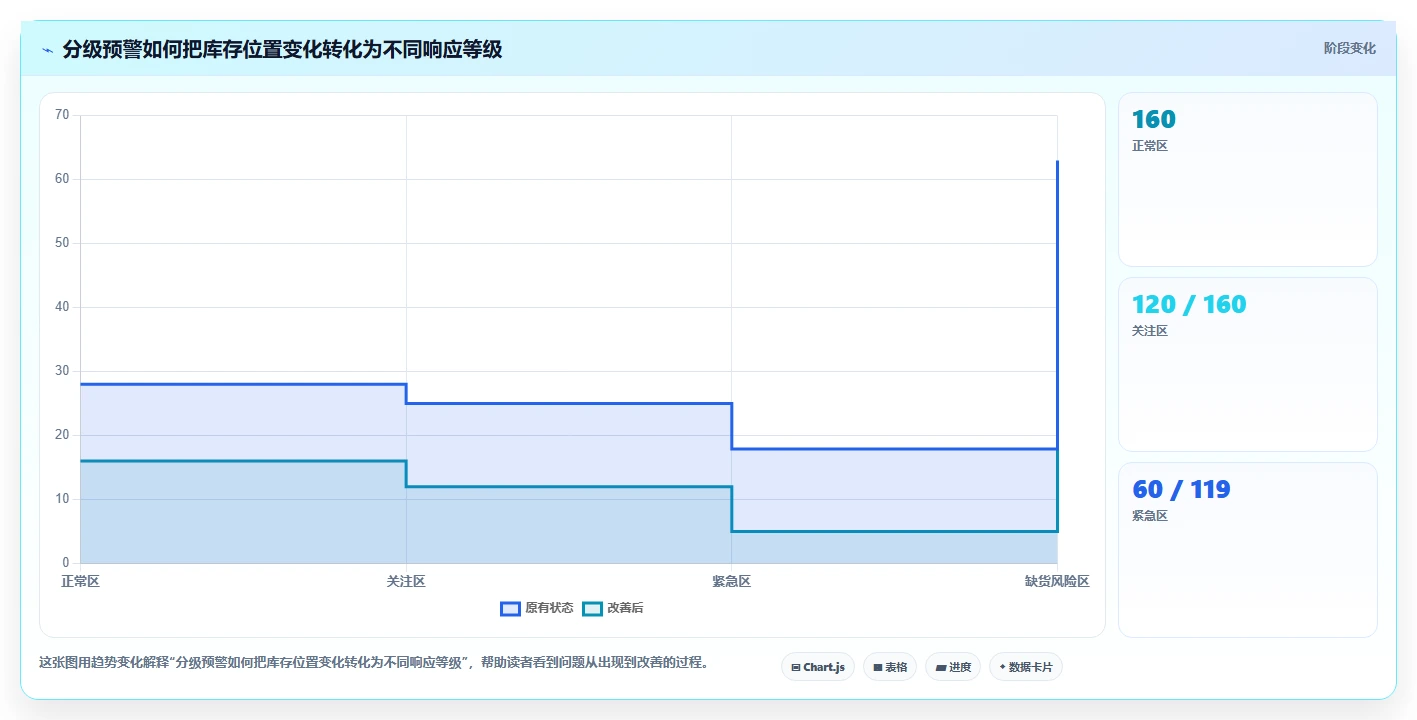Toggle the 原有状态 legend swatch
This screenshot has height=720, width=1417.
(510, 609)
